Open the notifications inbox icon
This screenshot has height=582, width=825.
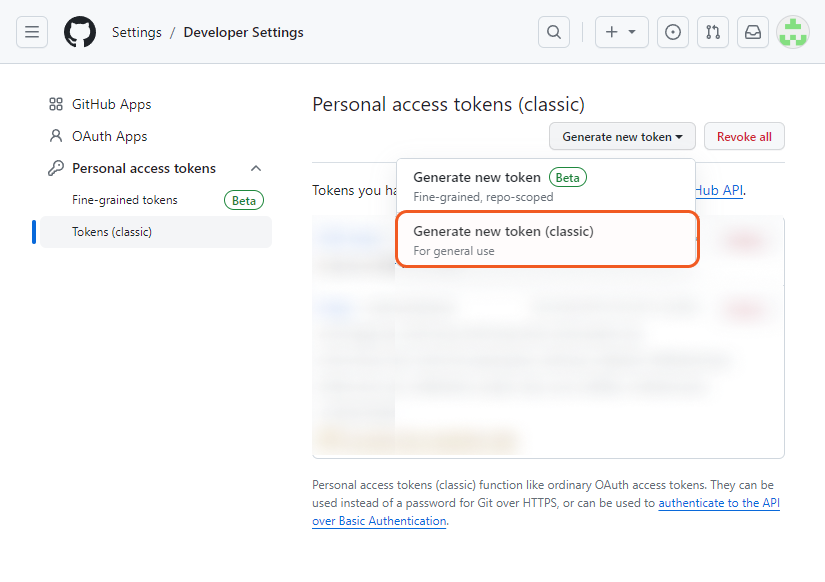point(753,32)
